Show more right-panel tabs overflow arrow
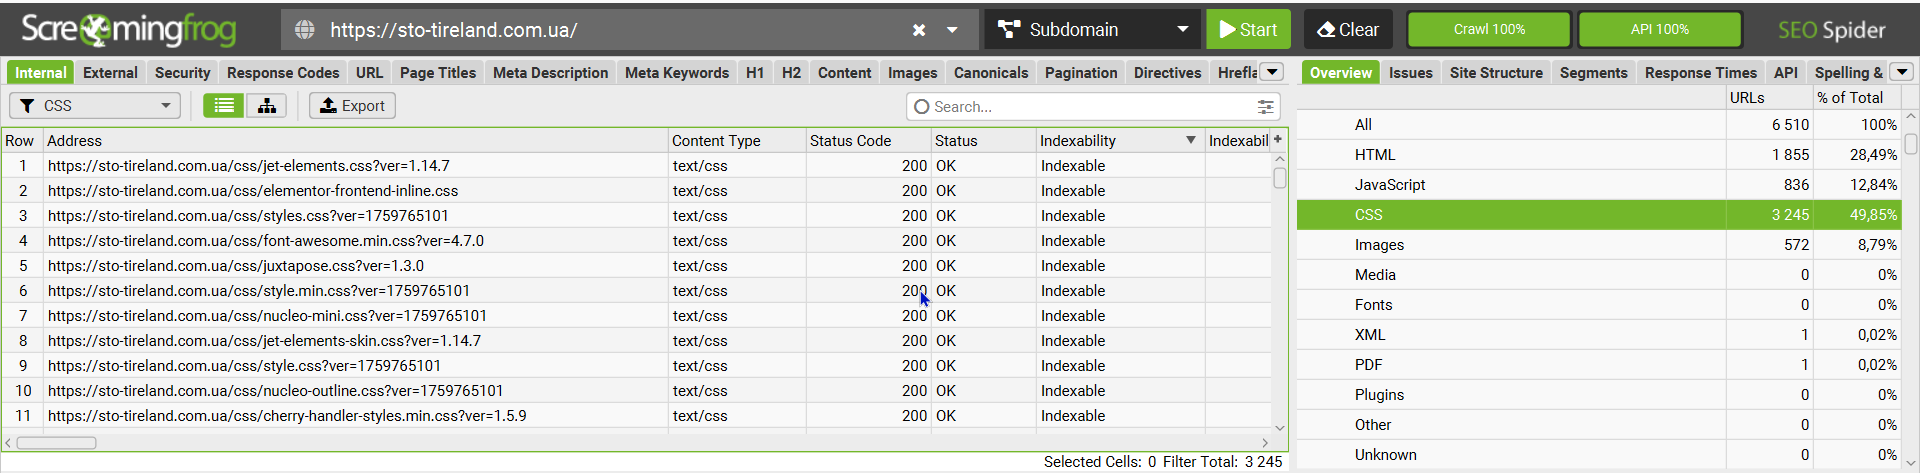The height and width of the screenshot is (473, 1920). [1902, 72]
